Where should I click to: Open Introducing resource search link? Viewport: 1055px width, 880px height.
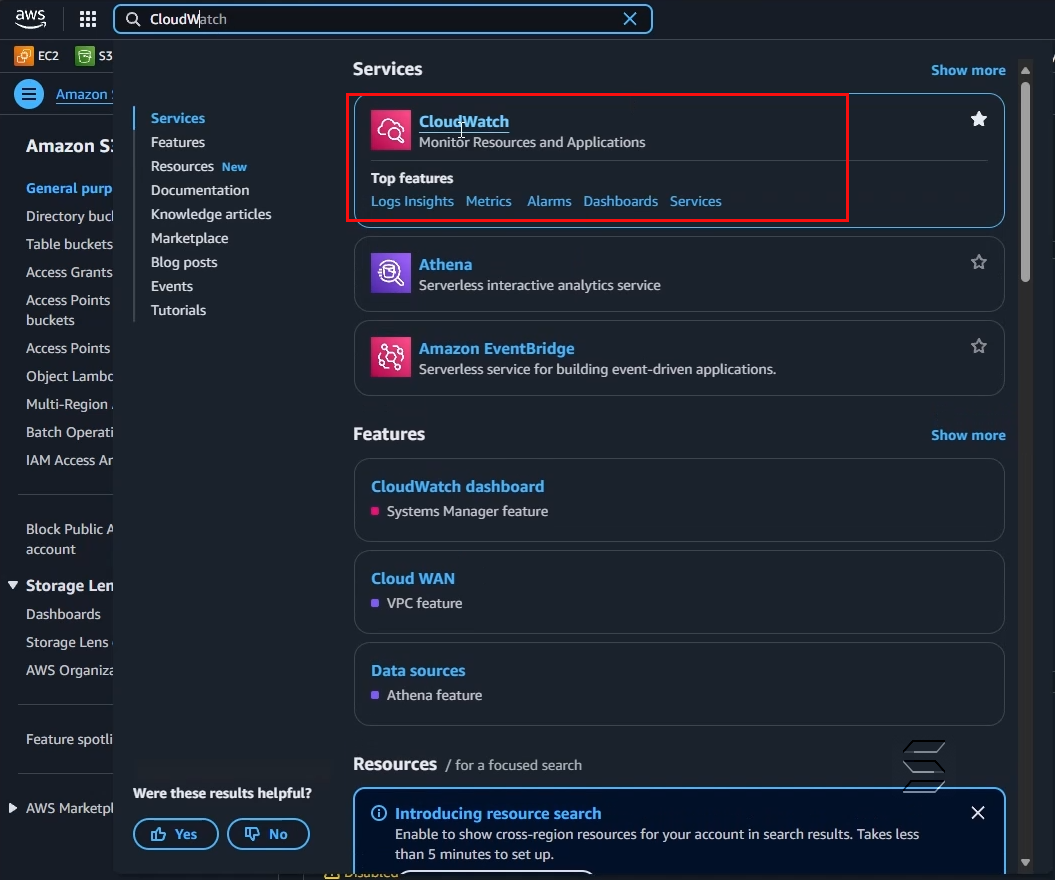coord(498,813)
